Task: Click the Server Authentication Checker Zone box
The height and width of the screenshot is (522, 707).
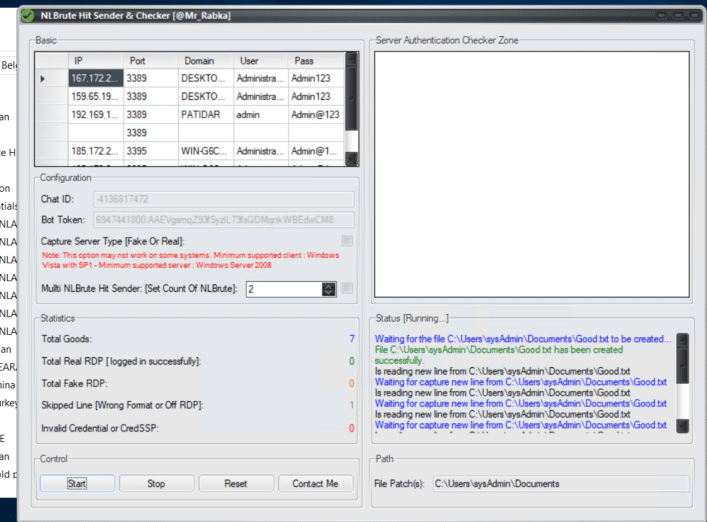Action: tap(532, 174)
